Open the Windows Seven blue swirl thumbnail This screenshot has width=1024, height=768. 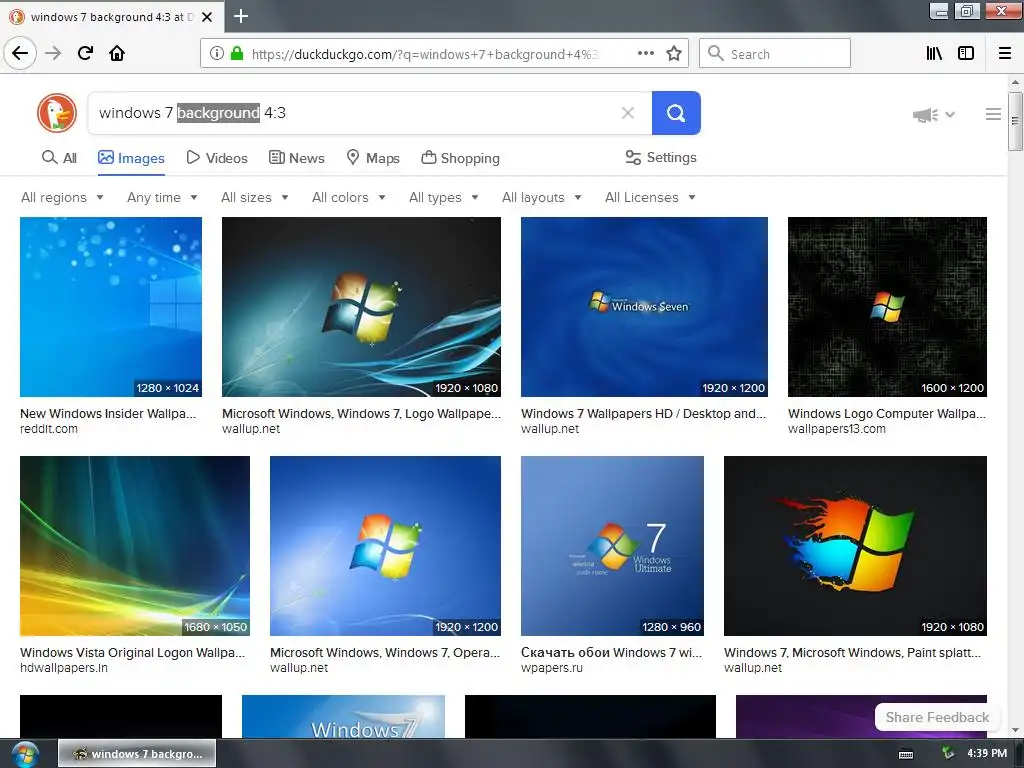pyautogui.click(x=644, y=307)
